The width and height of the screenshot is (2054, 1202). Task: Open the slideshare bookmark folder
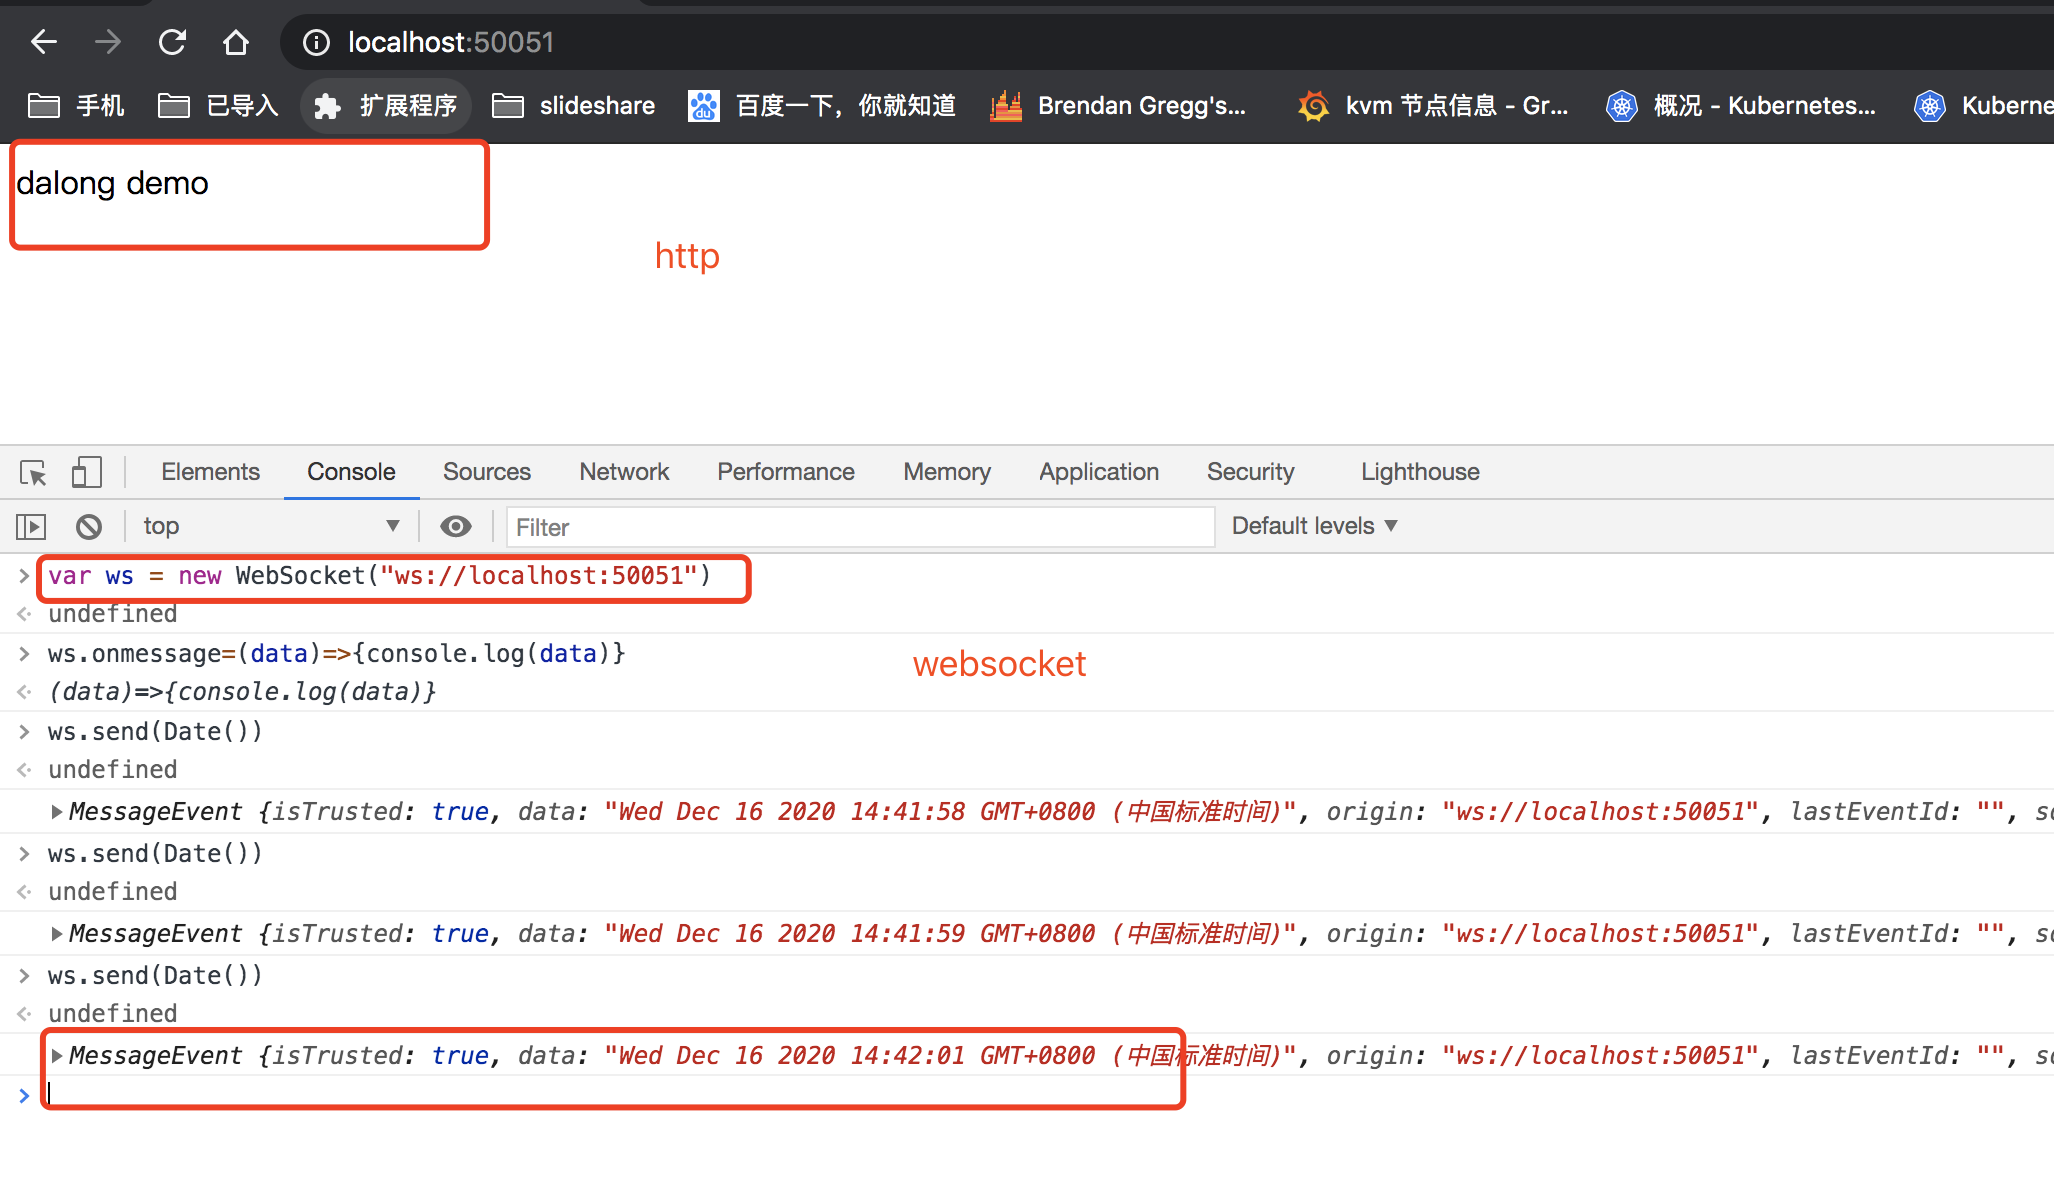574,105
